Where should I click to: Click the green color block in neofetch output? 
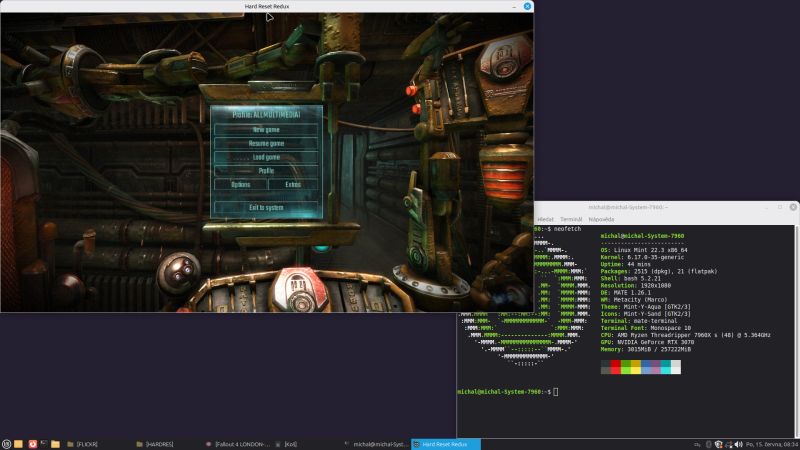click(x=626, y=367)
